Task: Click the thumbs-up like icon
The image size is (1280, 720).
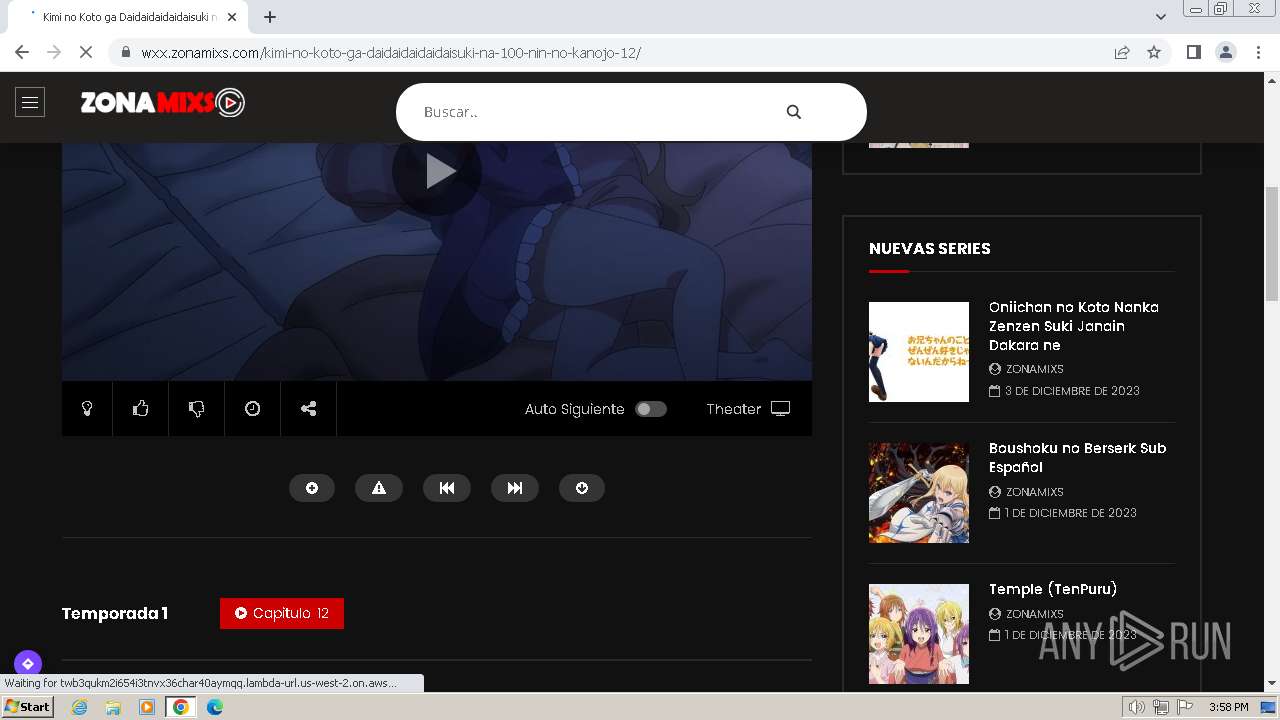Action: 141,408
